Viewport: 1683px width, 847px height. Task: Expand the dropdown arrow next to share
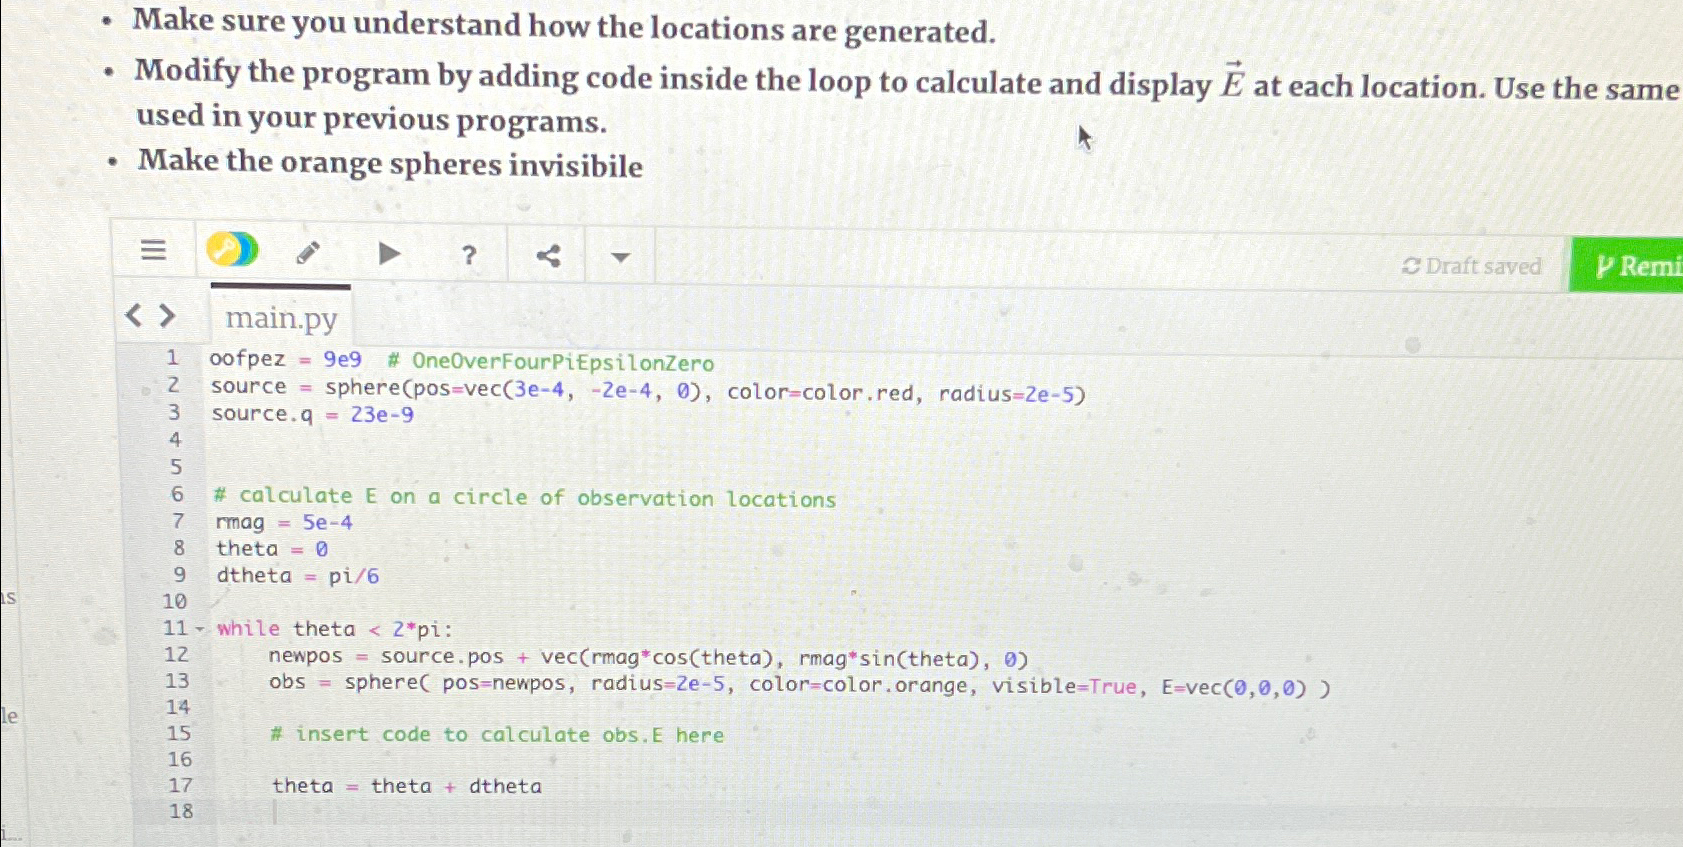[x=620, y=258]
